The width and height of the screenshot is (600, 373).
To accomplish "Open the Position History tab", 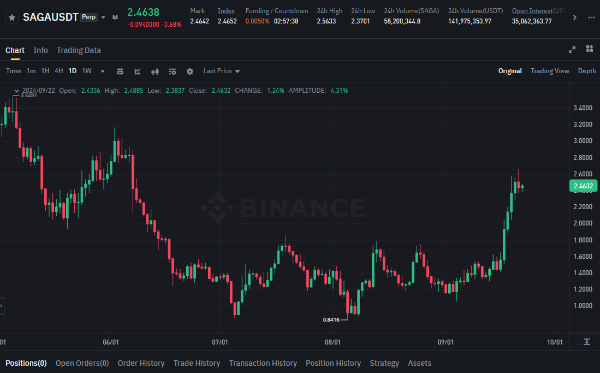I will 333,363.
